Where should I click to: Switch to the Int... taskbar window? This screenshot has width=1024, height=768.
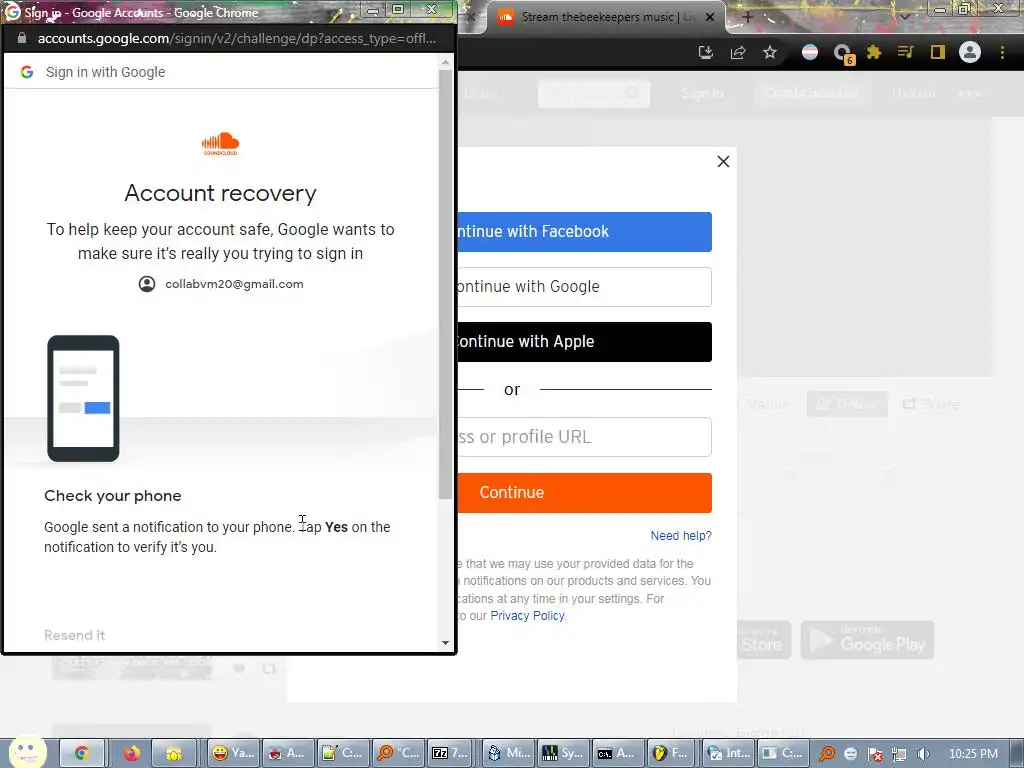coord(728,754)
